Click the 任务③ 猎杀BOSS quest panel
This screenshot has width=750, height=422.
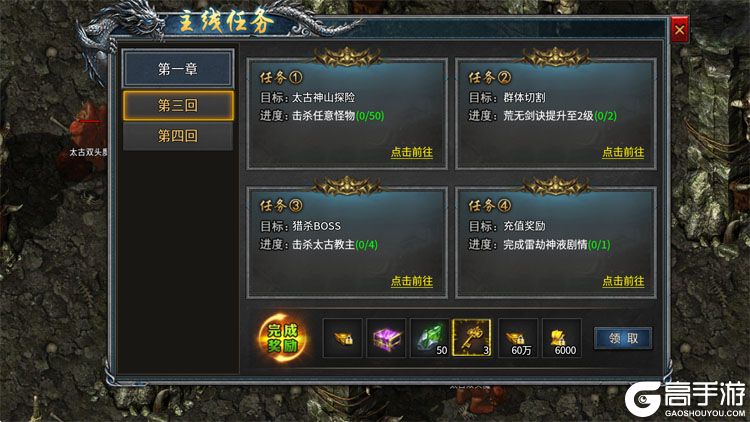pyautogui.click(x=347, y=243)
